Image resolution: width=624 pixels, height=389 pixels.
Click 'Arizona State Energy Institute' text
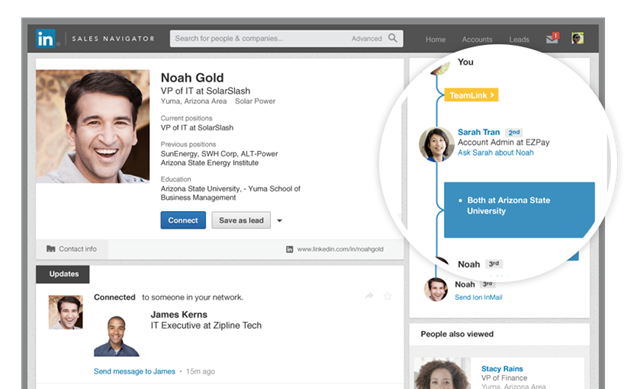[210, 163]
